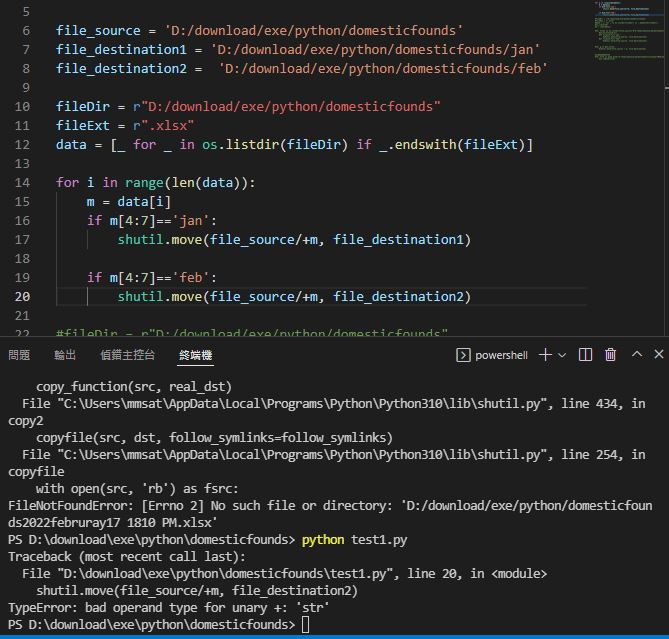Click shutil.move call on line 17
Image resolution: width=669 pixels, height=639 pixels.
(294, 240)
